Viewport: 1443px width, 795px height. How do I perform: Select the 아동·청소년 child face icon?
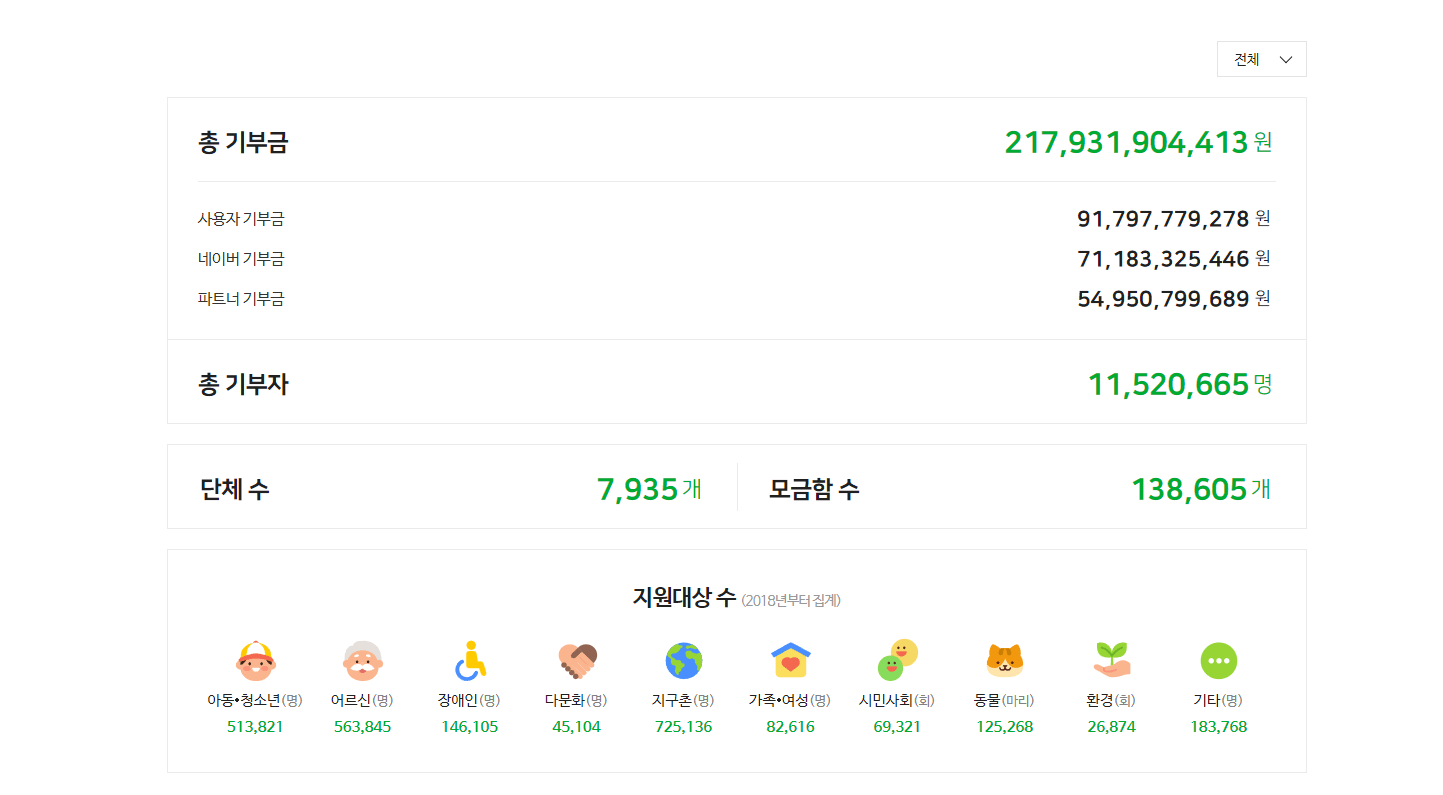(x=254, y=660)
